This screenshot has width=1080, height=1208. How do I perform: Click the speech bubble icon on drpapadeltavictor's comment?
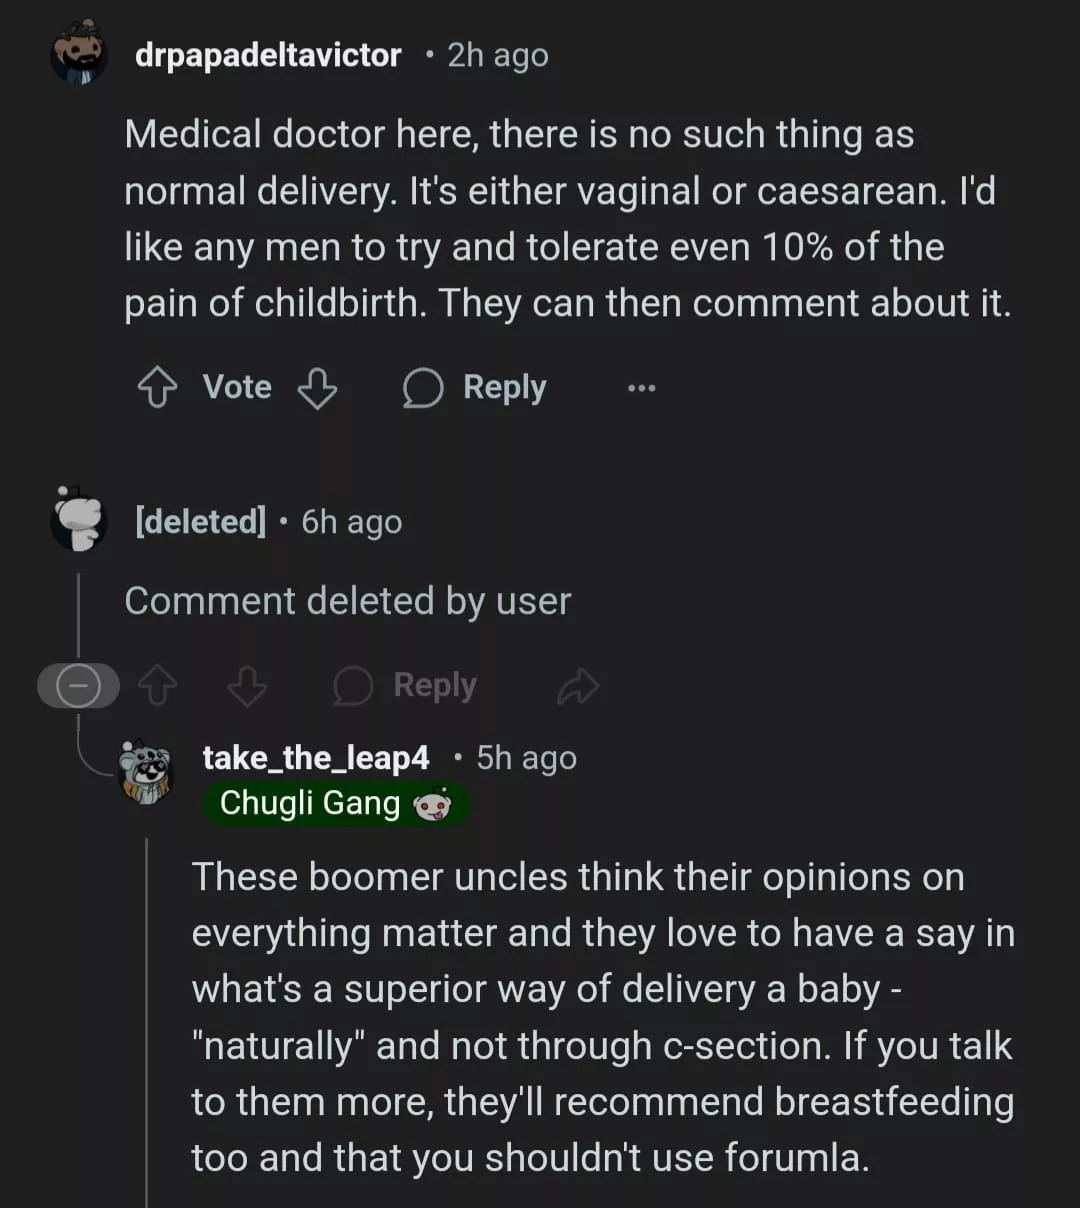pos(422,388)
